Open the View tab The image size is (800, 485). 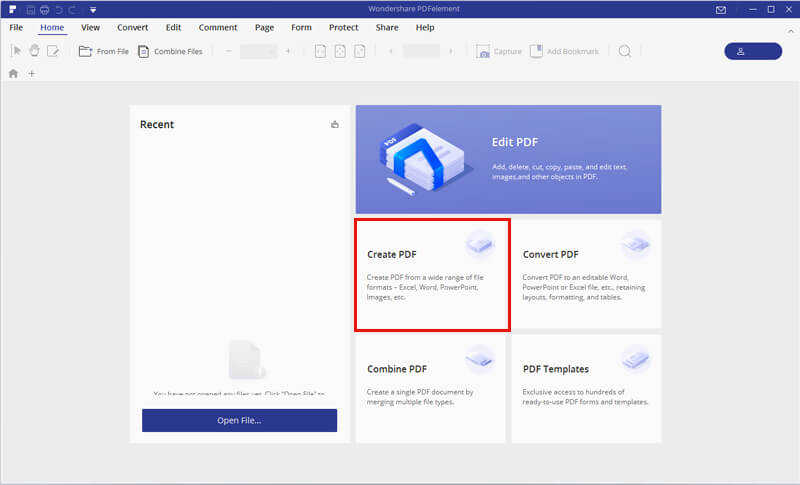coord(90,28)
